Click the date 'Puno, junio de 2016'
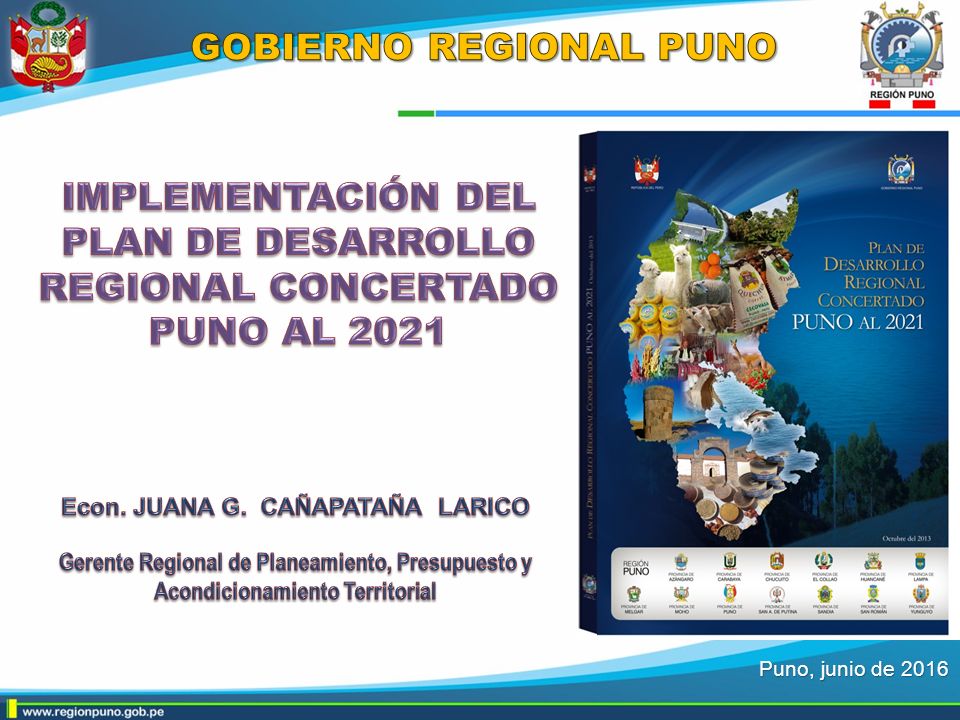Viewport: 960px width, 720px height. pyautogui.click(x=853, y=668)
